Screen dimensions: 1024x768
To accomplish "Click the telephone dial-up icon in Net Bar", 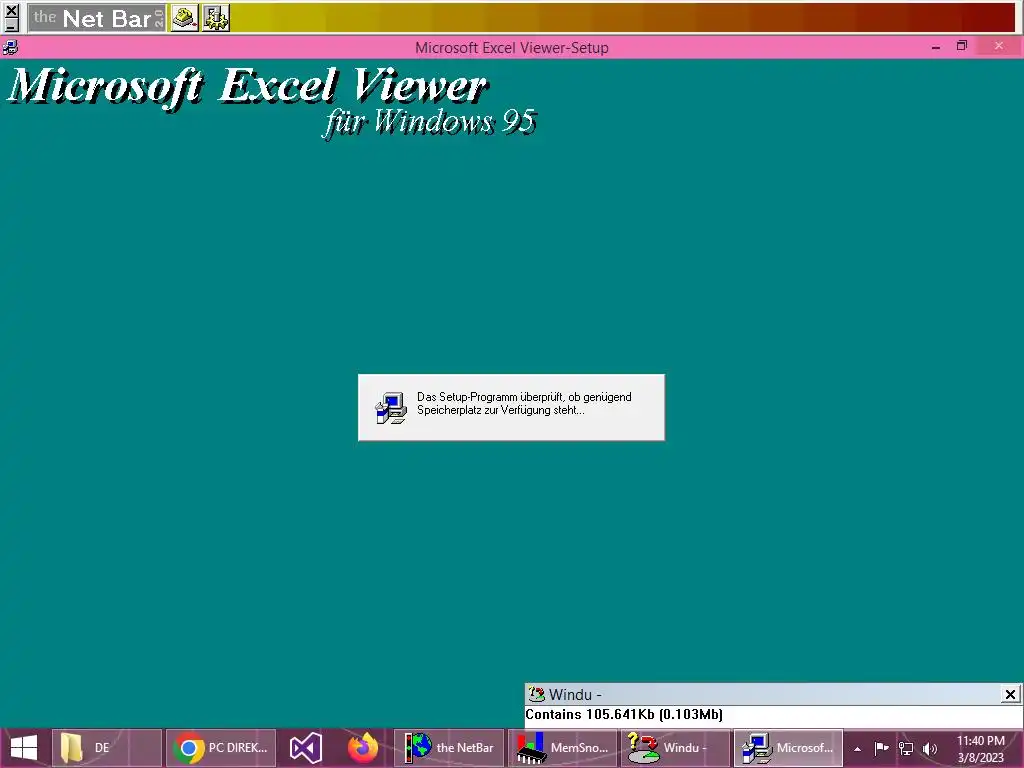I will tap(185, 18).
